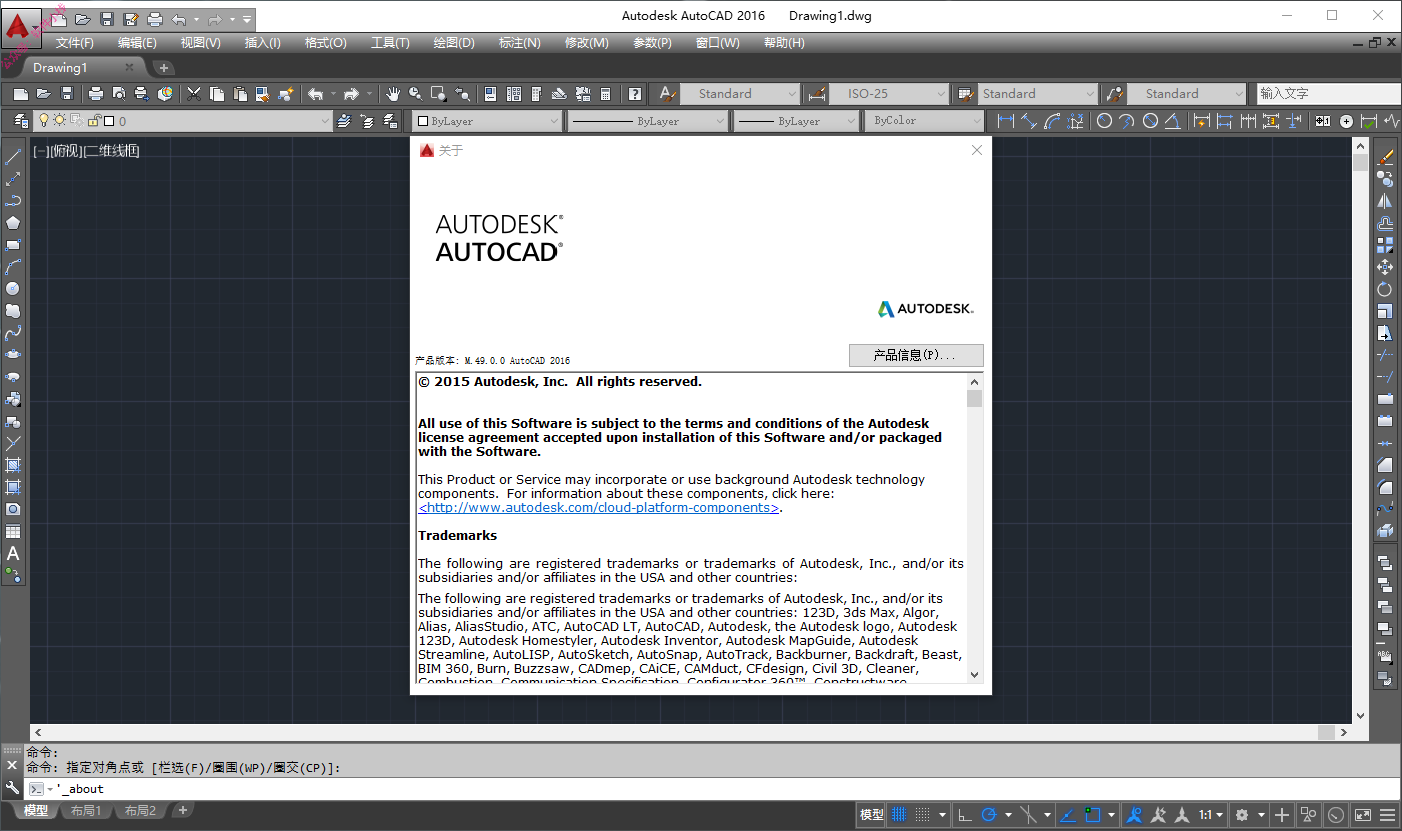Viewport: 1402px width, 831px height.
Task: Select the Rotate modify tool
Action: 1385,289
